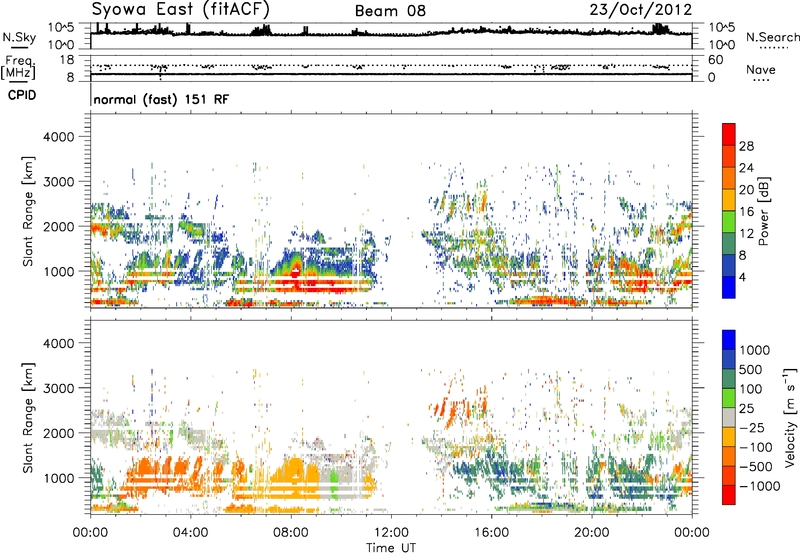The width and height of the screenshot is (800, 554).
Task: Click the -500 label on the velocity colorbar
Action: (756, 467)
